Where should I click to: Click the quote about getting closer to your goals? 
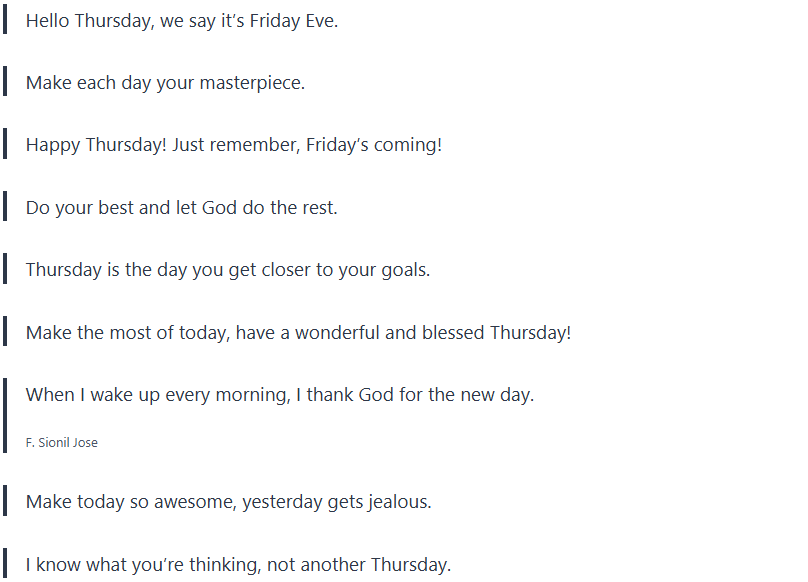tap(228, 270)
